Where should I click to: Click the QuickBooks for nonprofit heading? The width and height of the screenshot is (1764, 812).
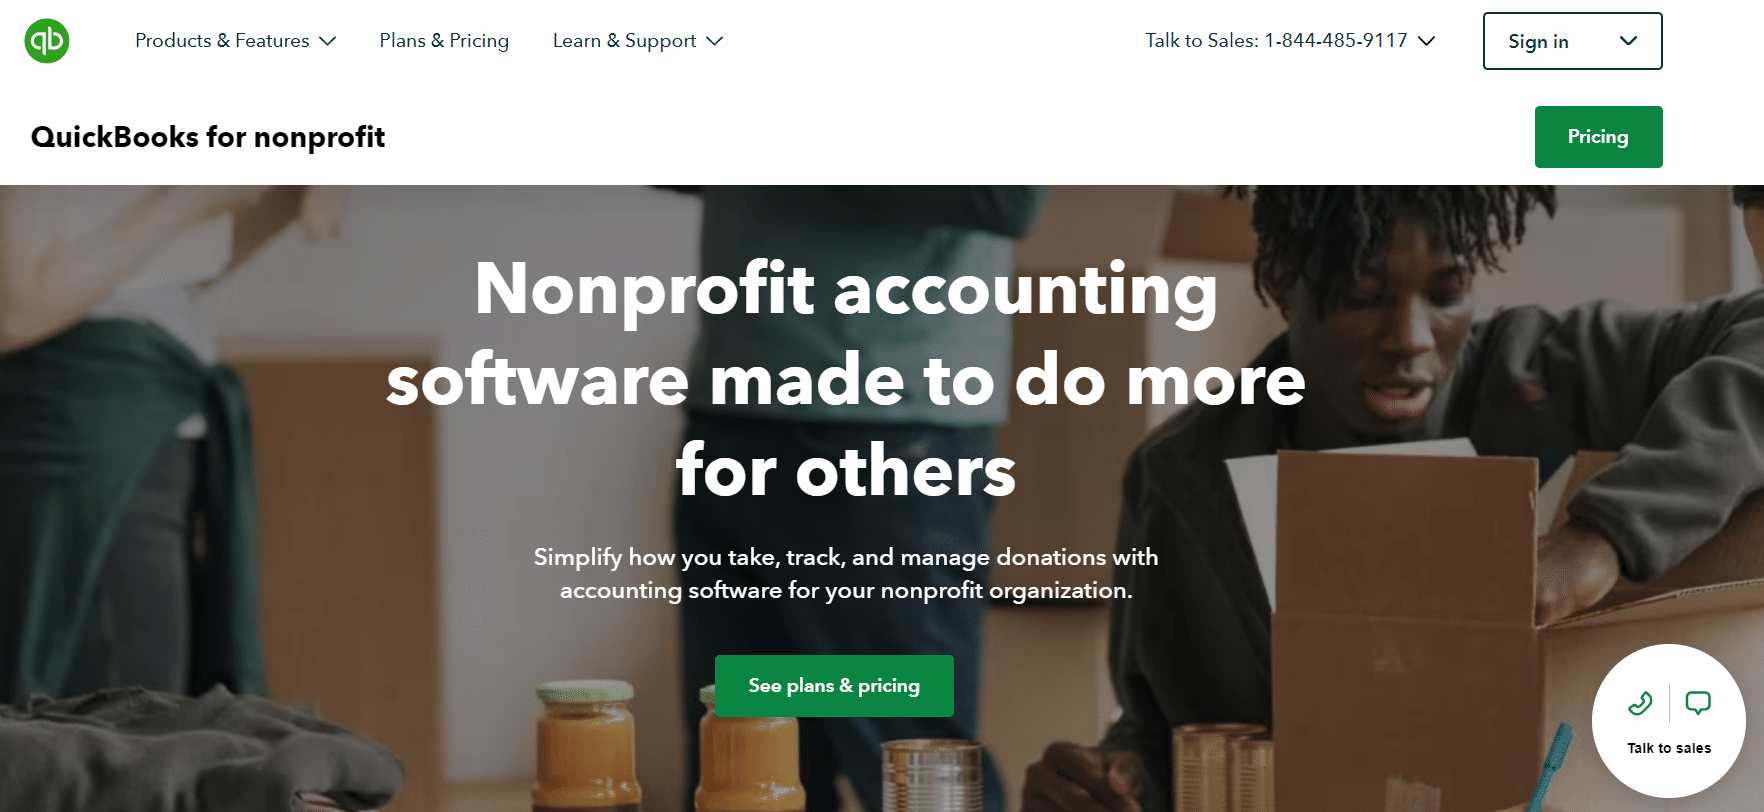(x=208, y=137)
